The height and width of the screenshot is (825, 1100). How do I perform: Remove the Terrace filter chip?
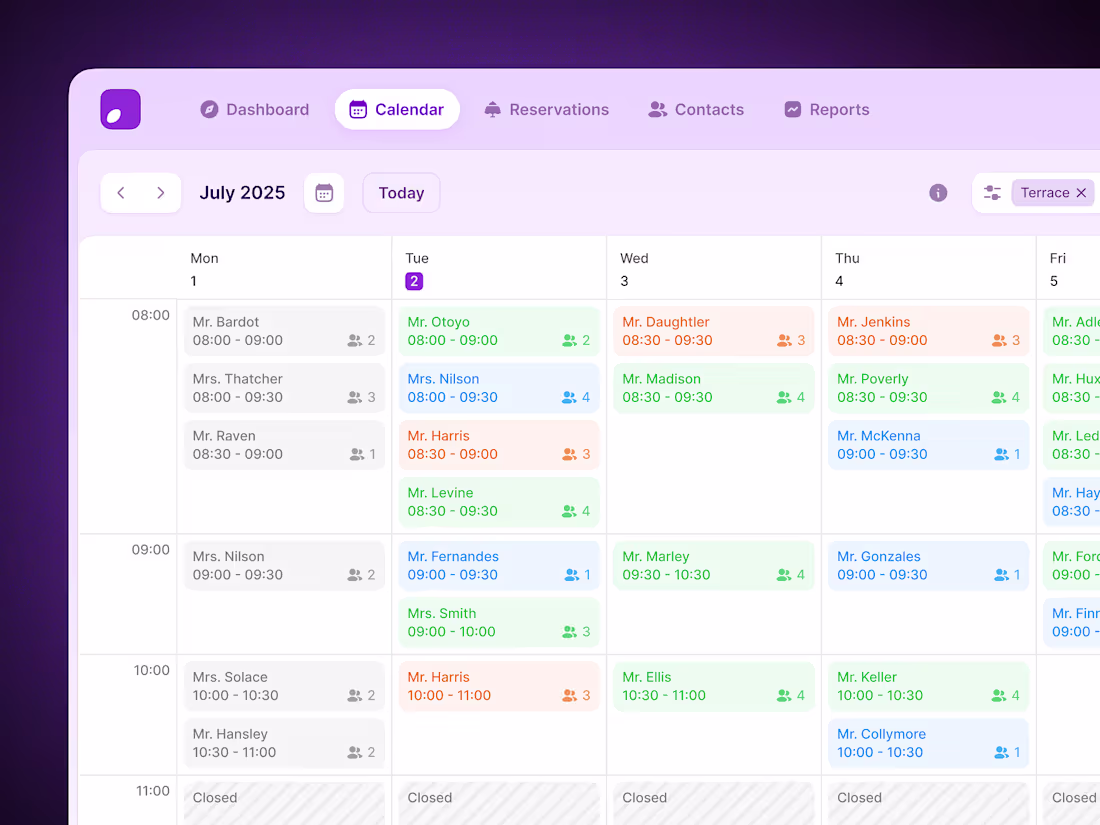(x=1081, y=192)
